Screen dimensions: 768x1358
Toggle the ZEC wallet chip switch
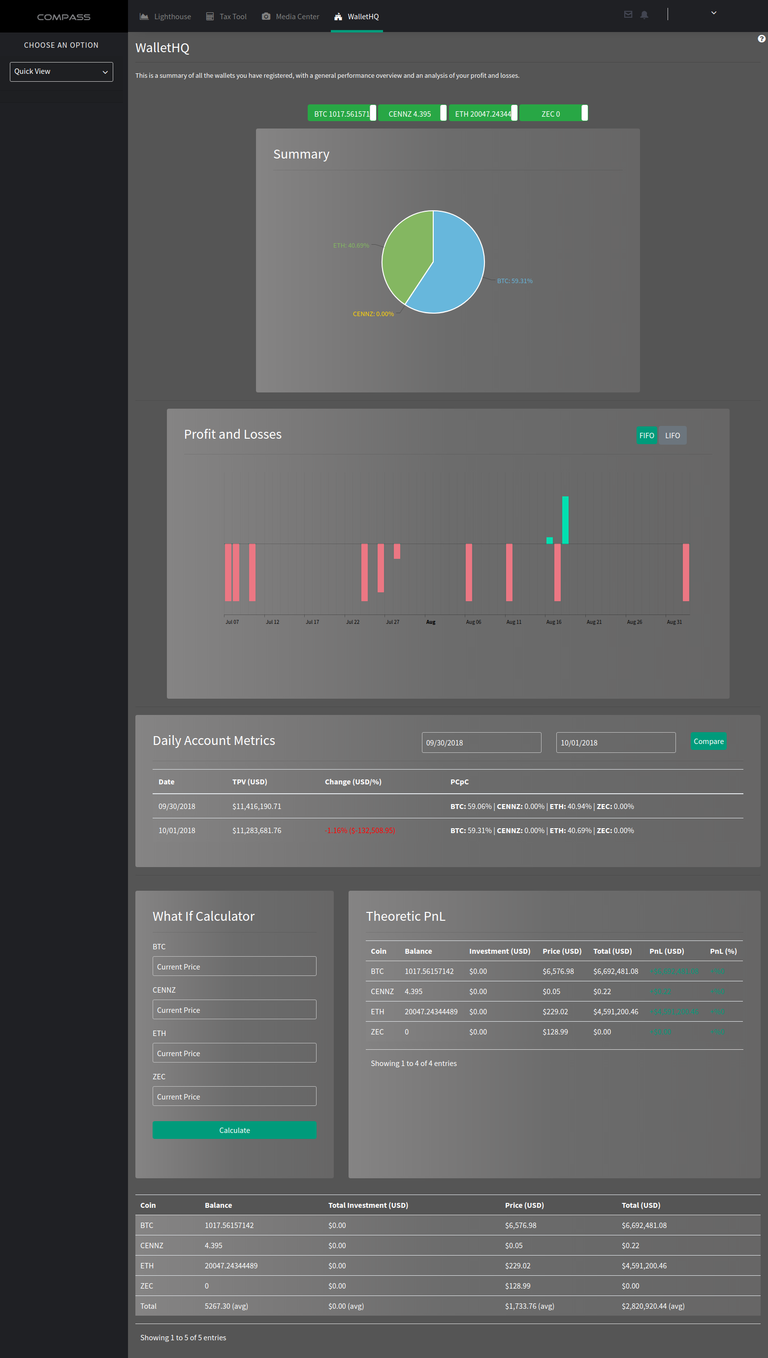(x=585, y=113)
